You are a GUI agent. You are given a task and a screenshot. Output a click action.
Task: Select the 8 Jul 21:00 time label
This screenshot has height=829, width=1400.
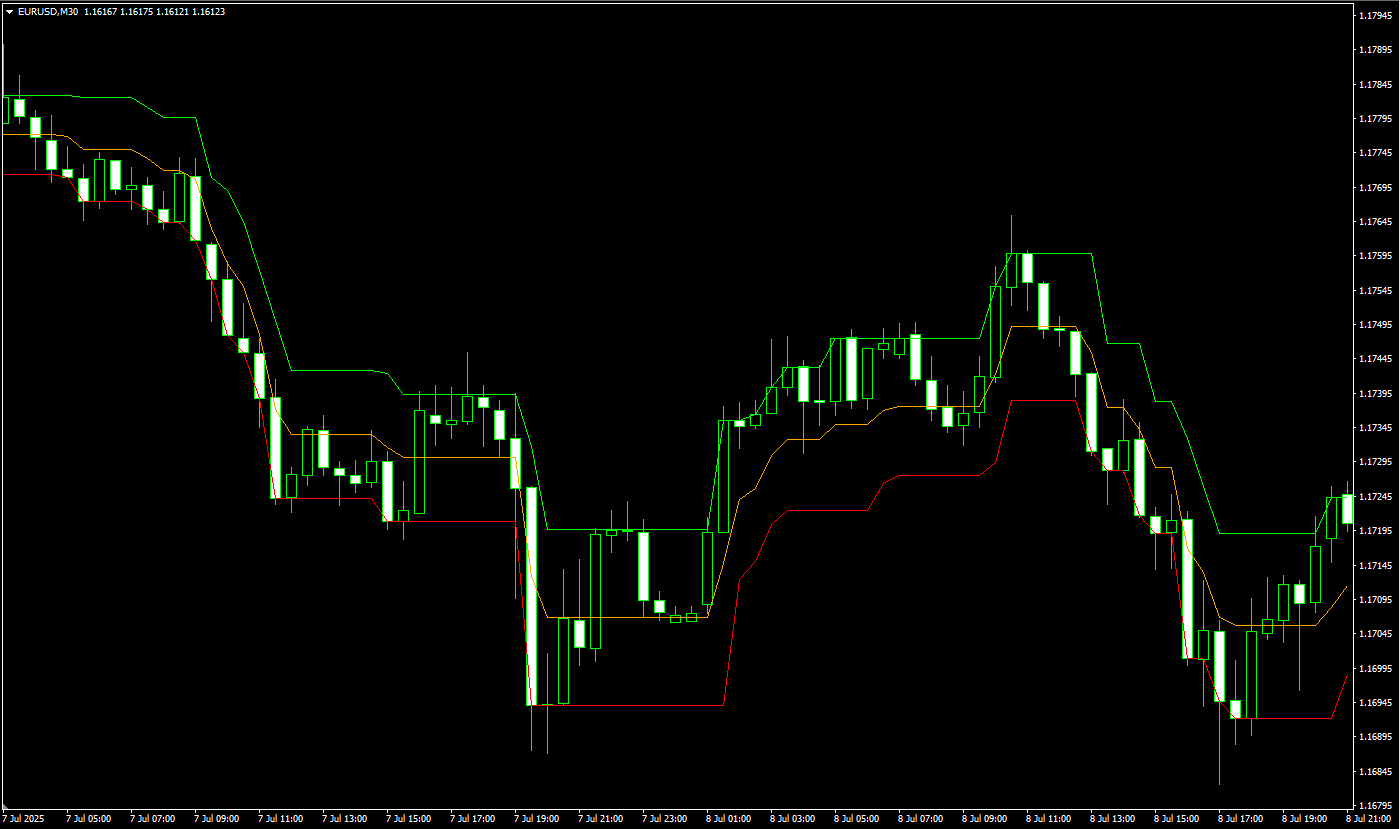pos(1368,819)
